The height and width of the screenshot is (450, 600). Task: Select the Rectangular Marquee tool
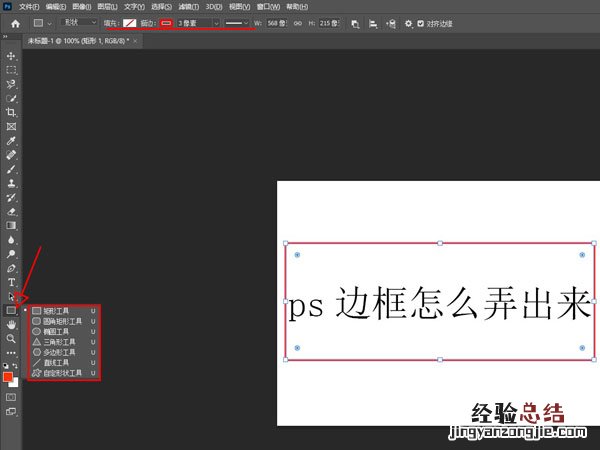[x=12, y=70]
